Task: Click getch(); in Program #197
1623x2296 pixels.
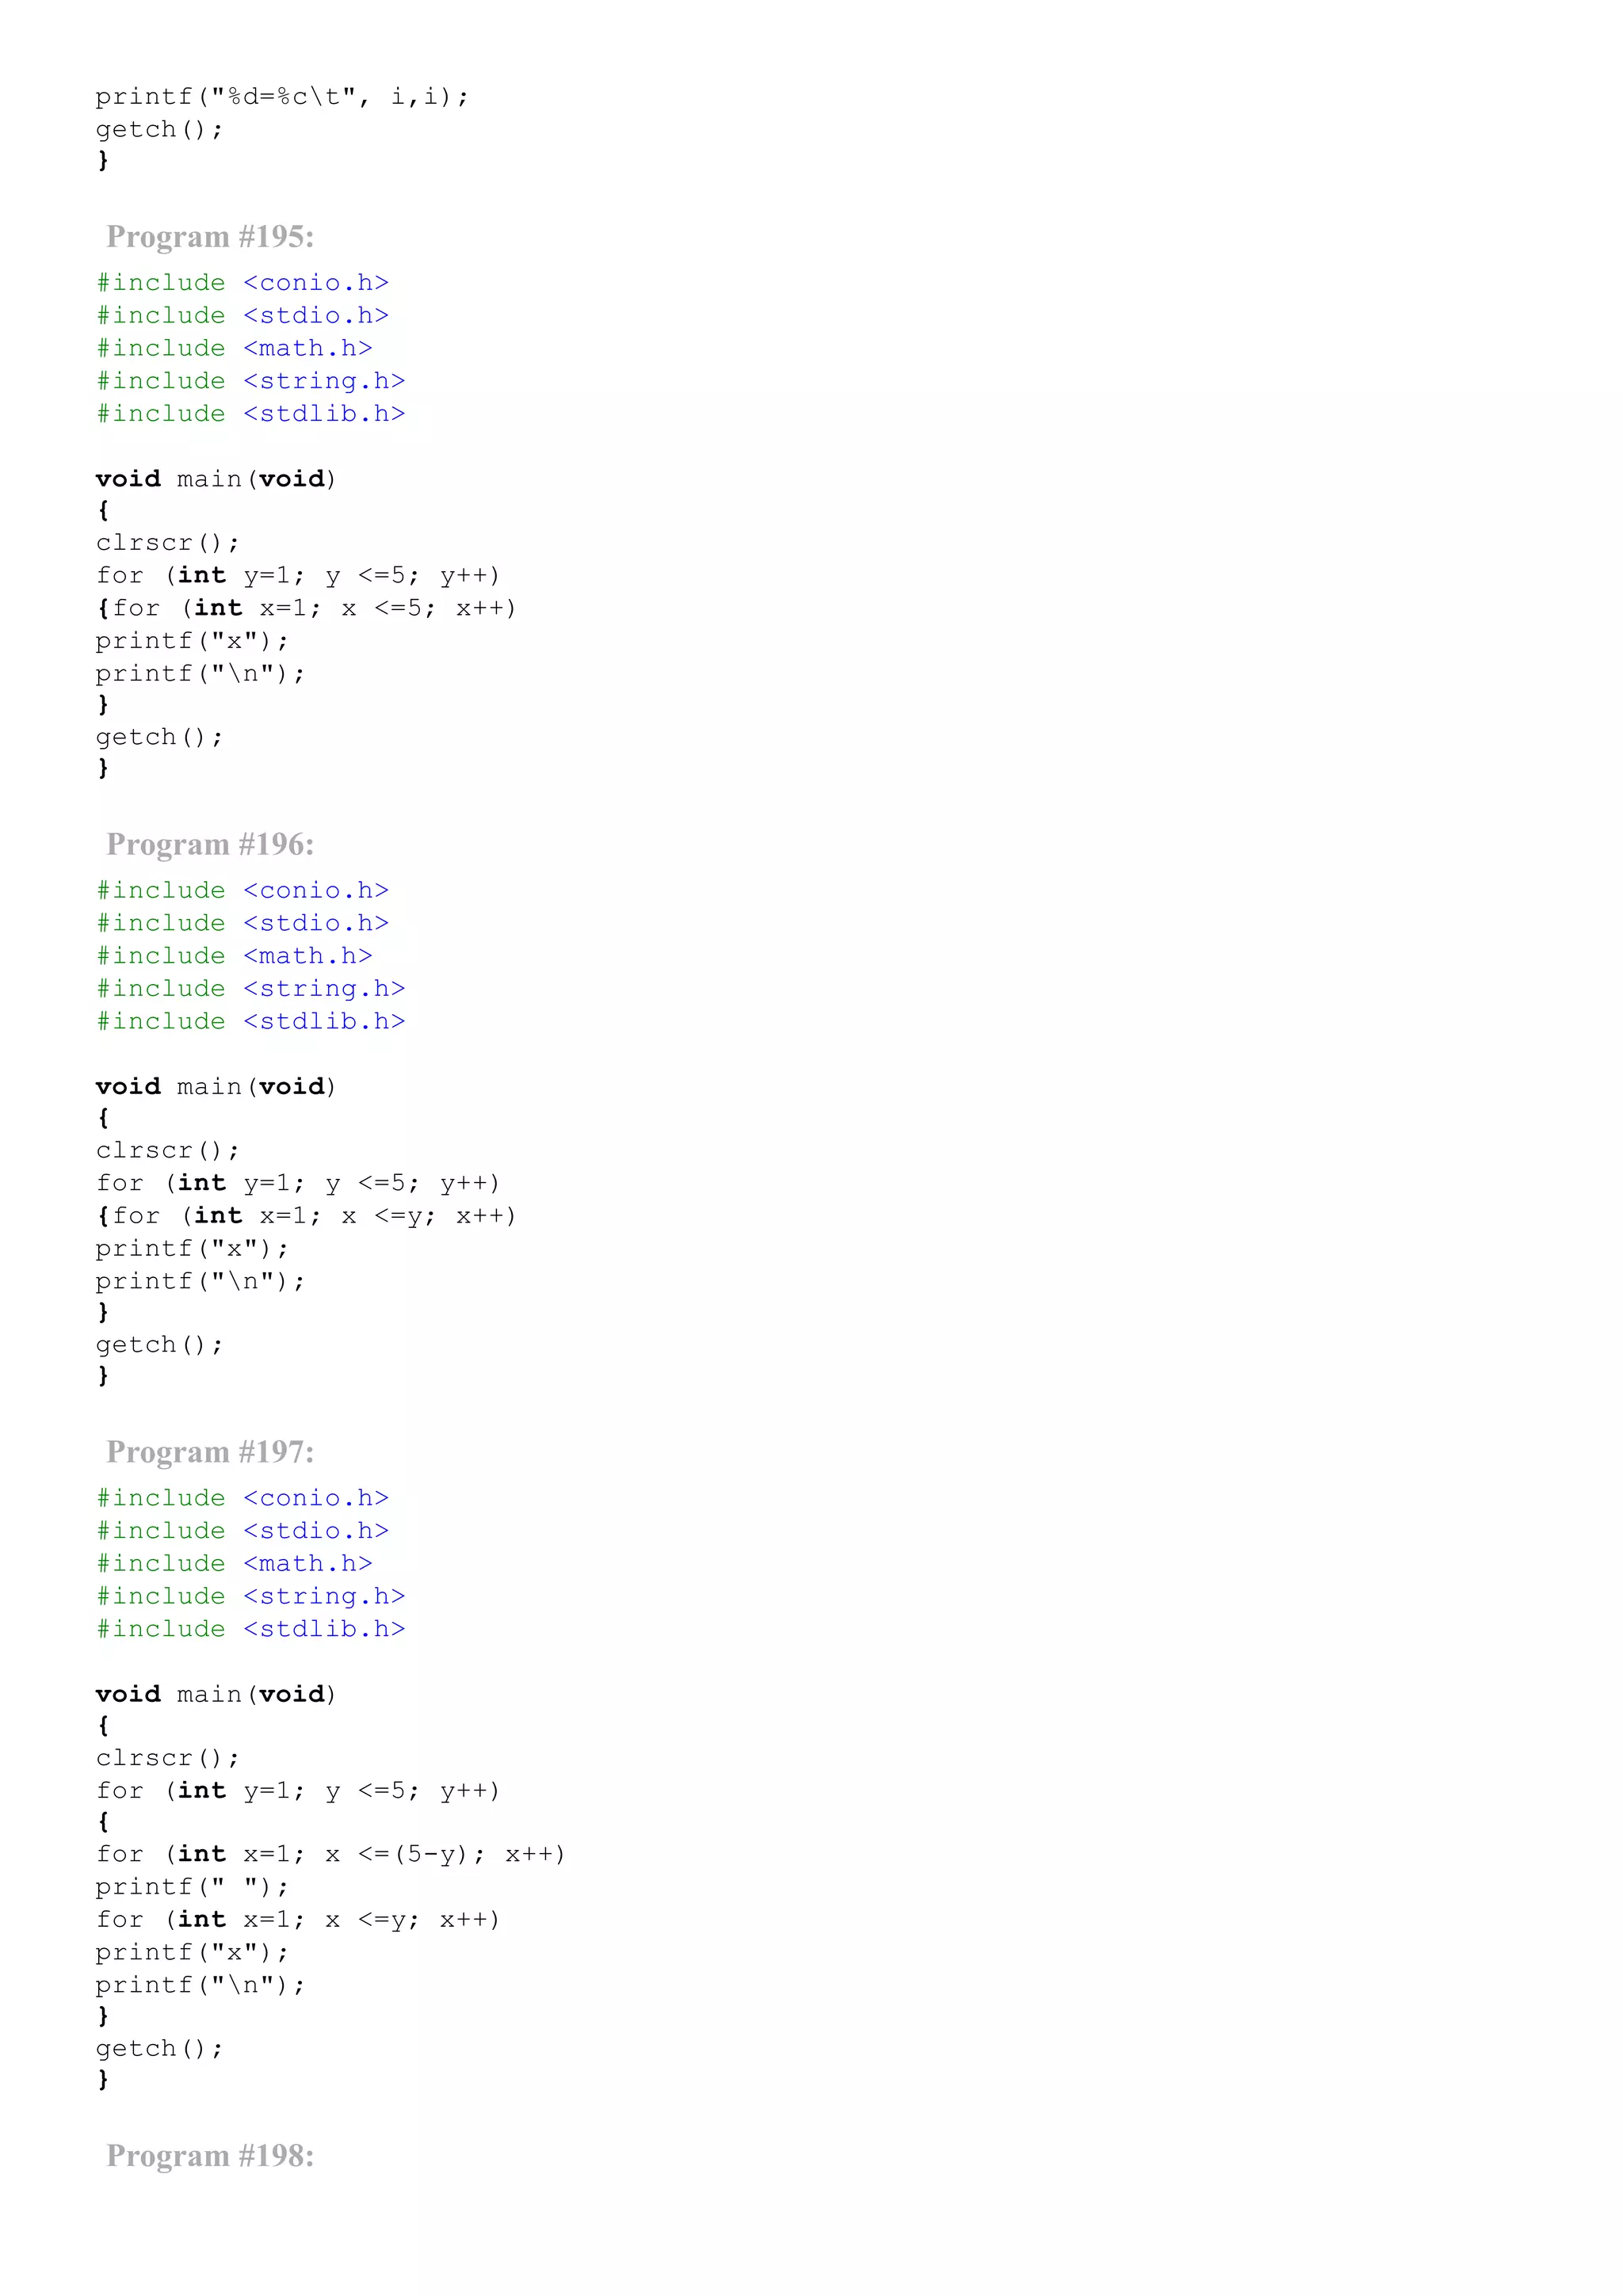Action: [x=160, y=2049]
